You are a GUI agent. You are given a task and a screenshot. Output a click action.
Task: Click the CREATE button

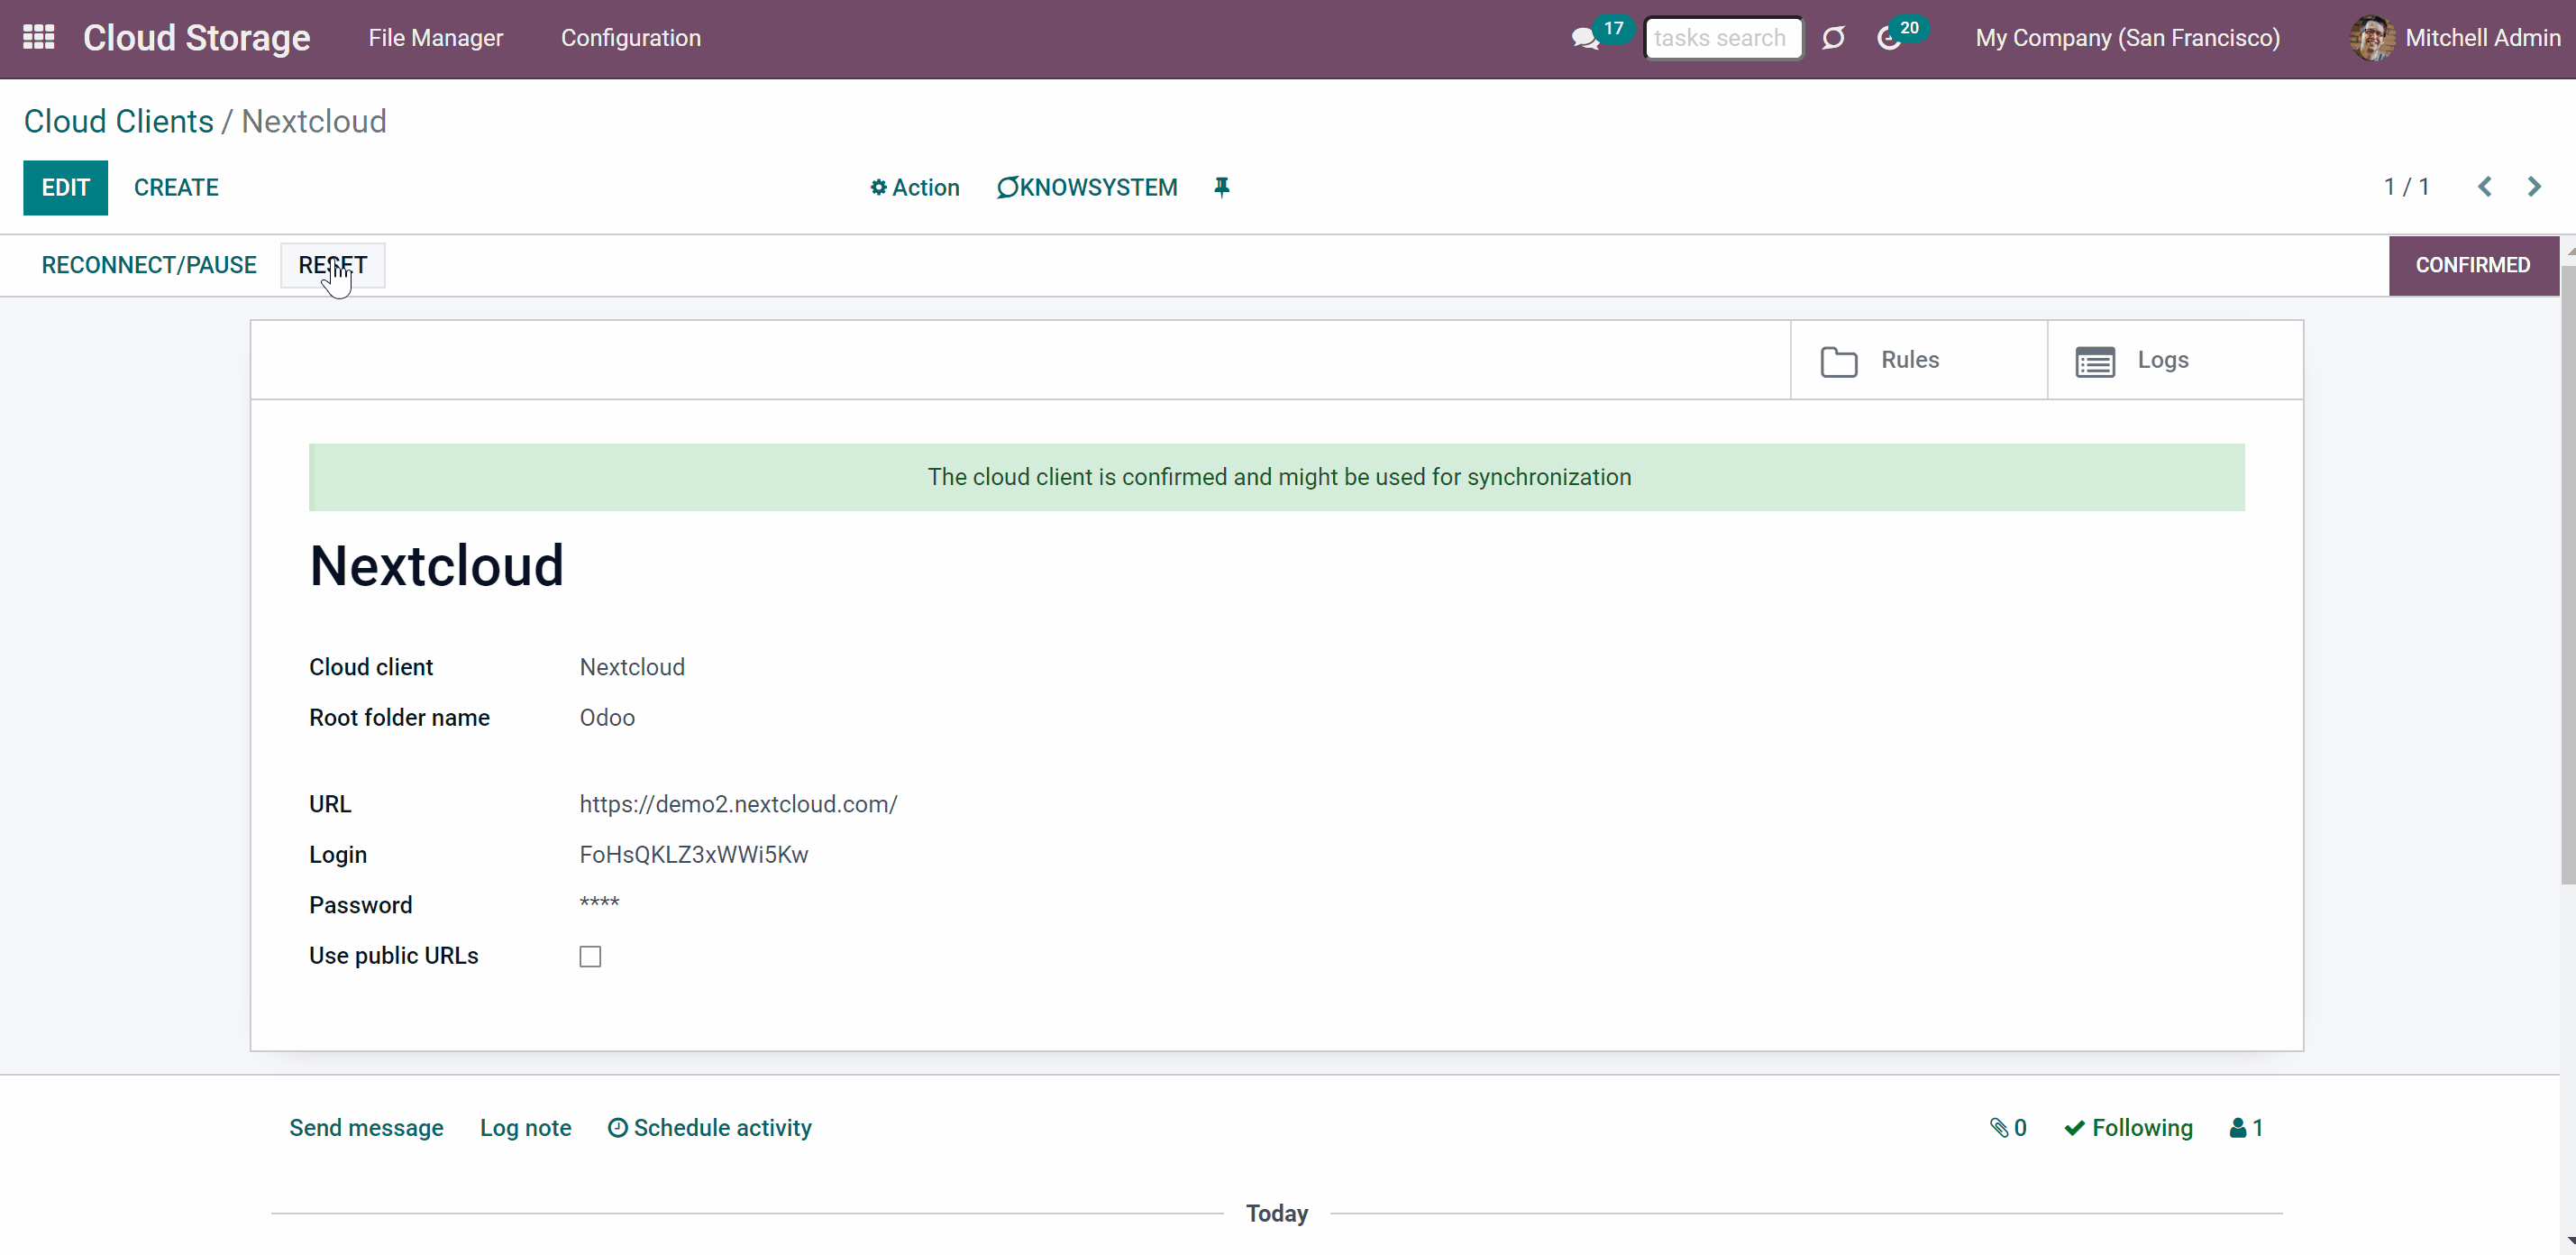coord(176,187)
